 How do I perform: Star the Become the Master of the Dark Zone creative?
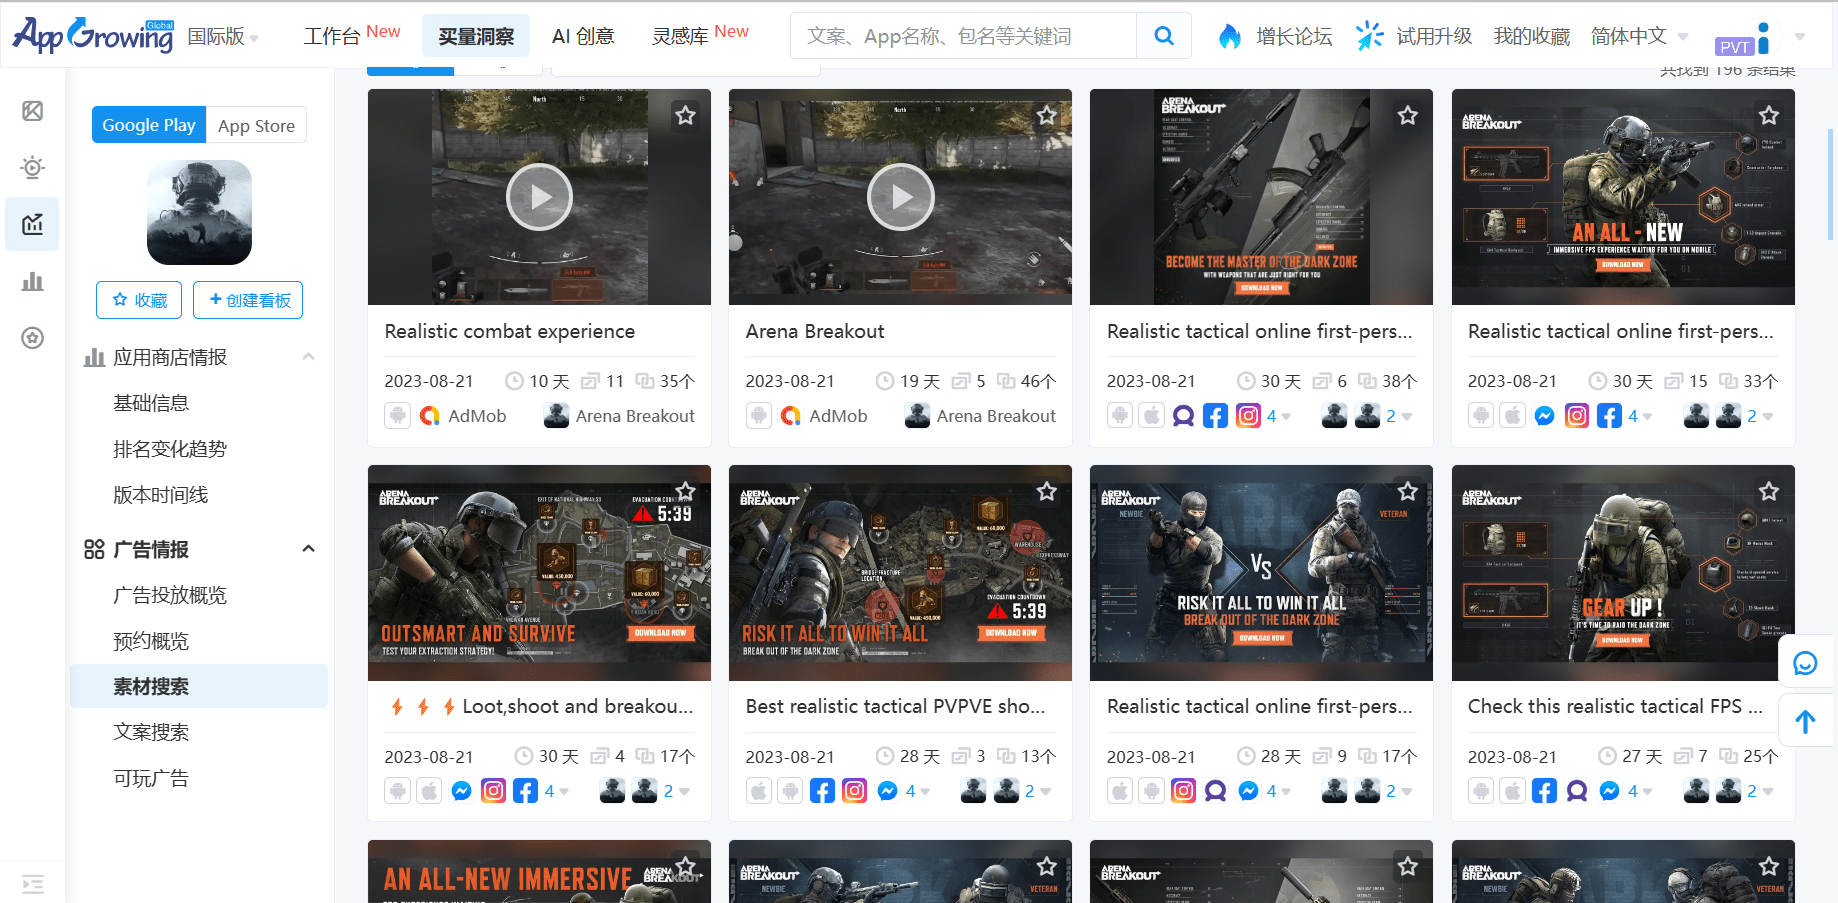1408,115
